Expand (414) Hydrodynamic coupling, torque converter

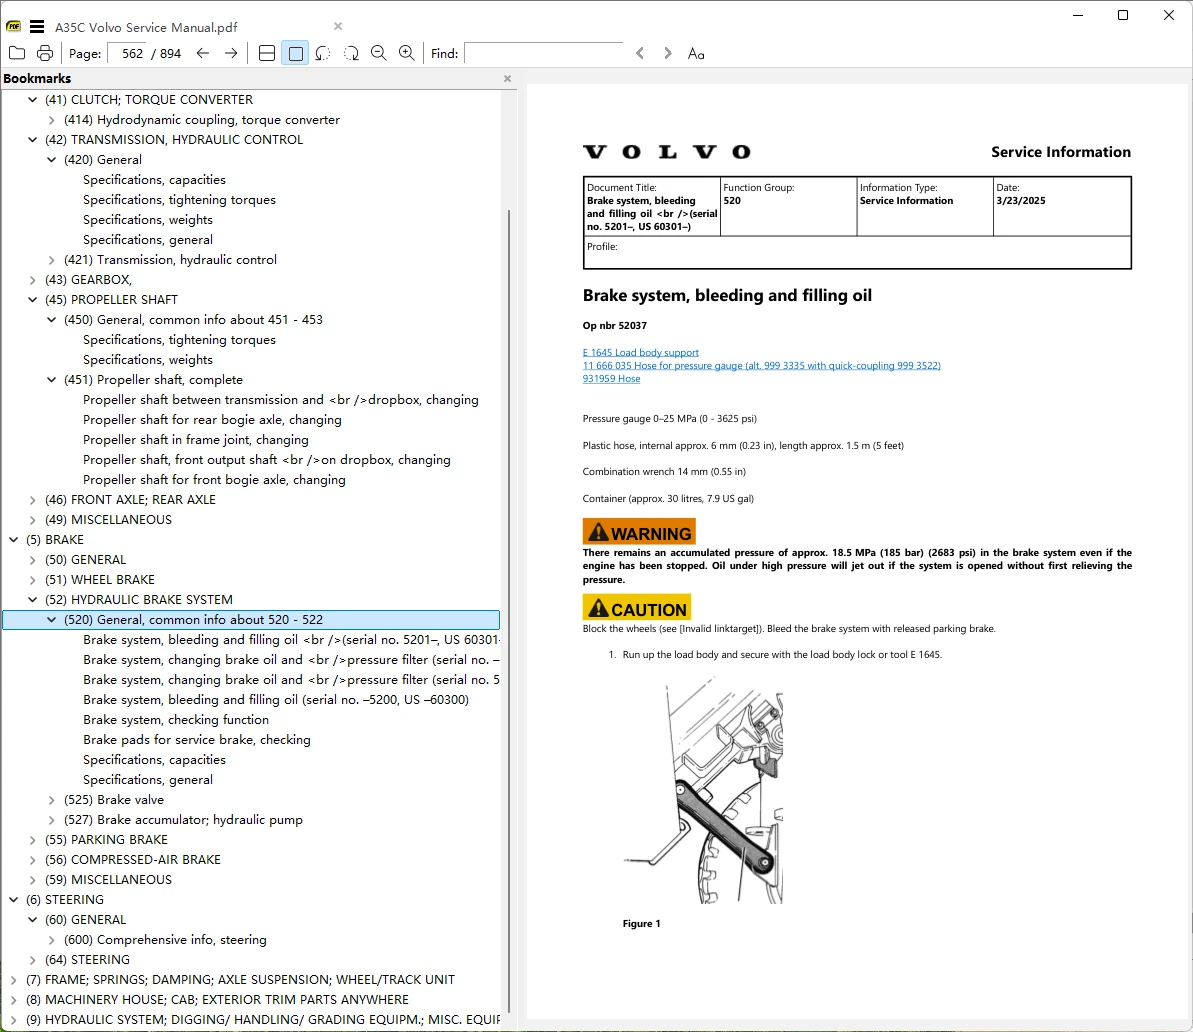tap(52, 119)
